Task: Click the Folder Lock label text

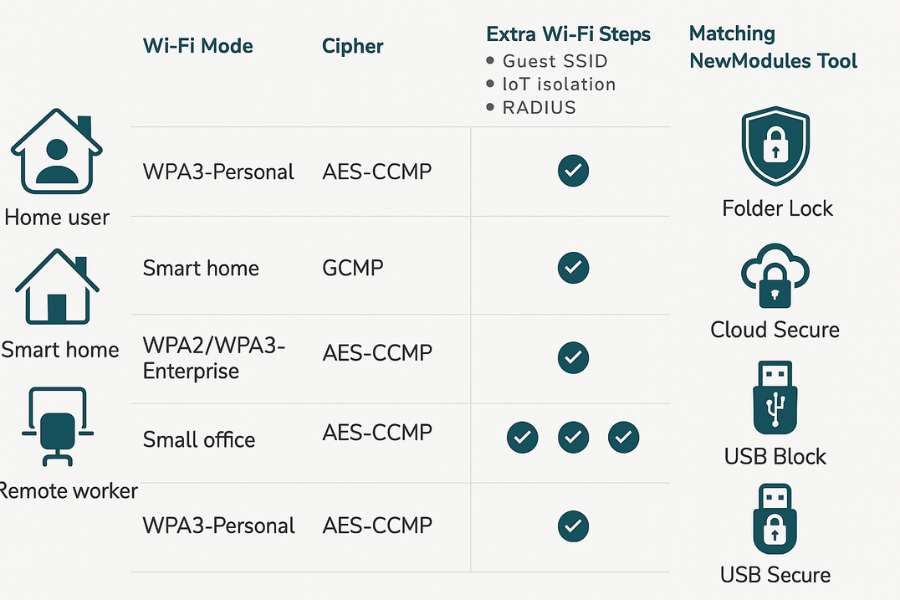Action: click(777, 209)
